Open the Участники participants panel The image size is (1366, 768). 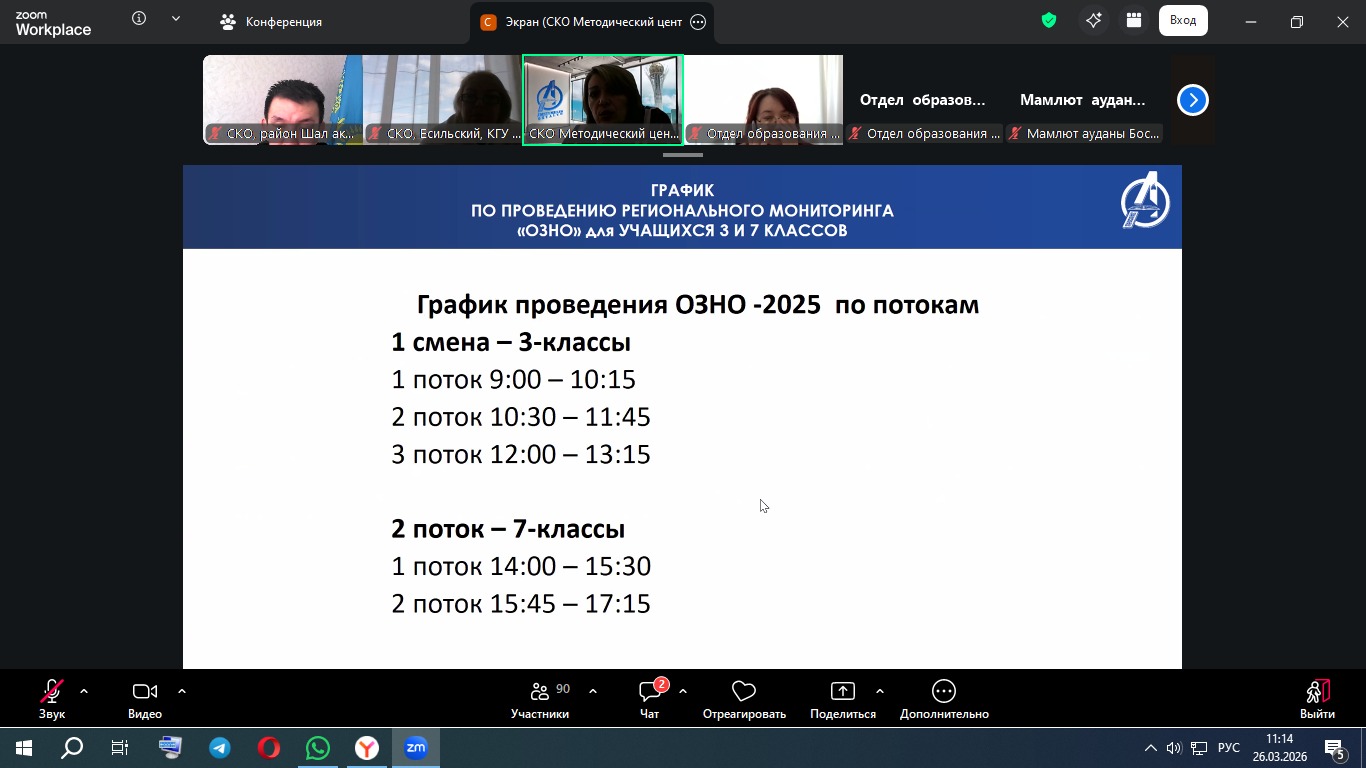click(540, 698)
